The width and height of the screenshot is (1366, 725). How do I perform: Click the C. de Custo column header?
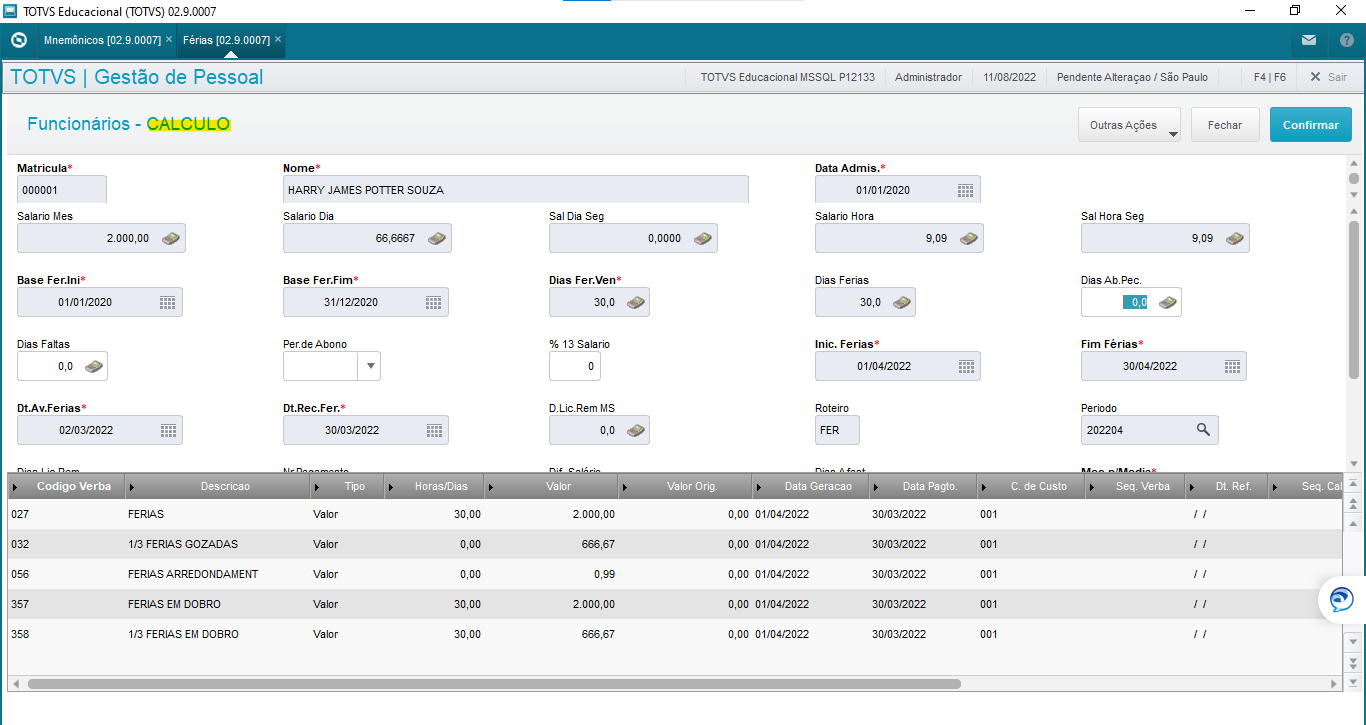pos(1032,486)
